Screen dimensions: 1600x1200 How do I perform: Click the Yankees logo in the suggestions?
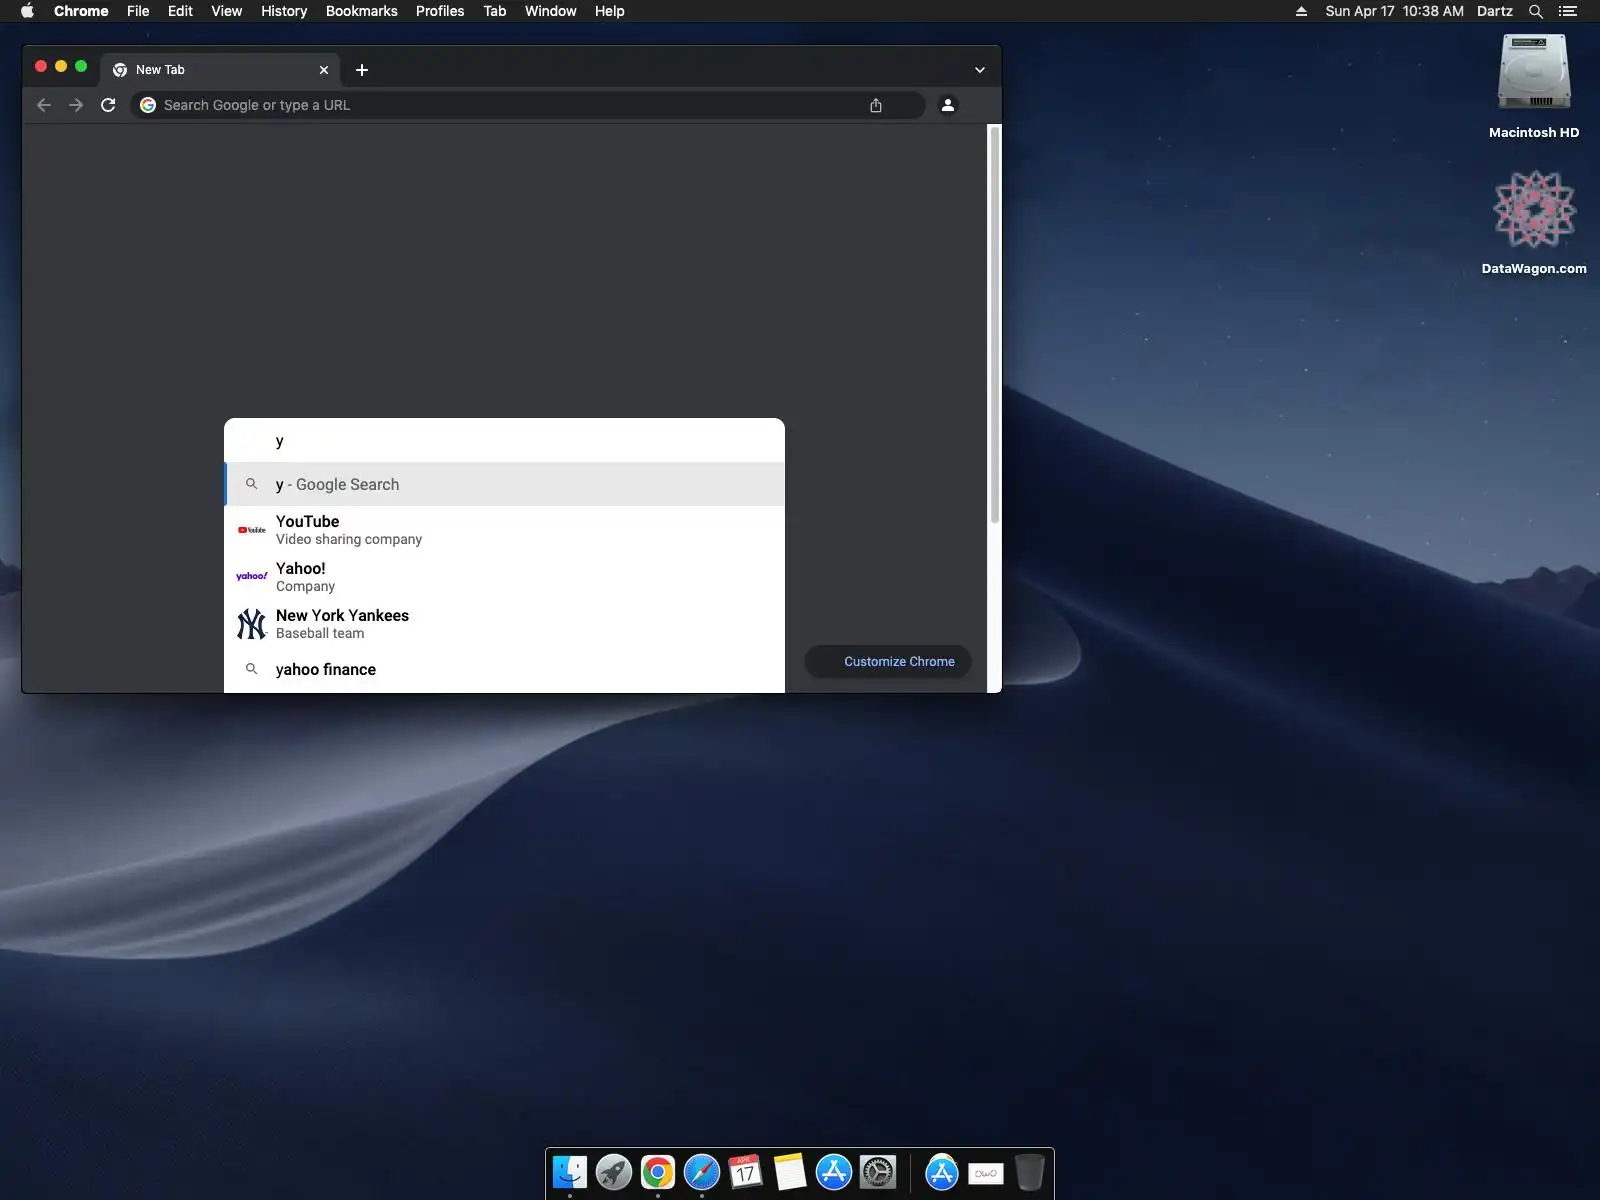pos(252,624)
